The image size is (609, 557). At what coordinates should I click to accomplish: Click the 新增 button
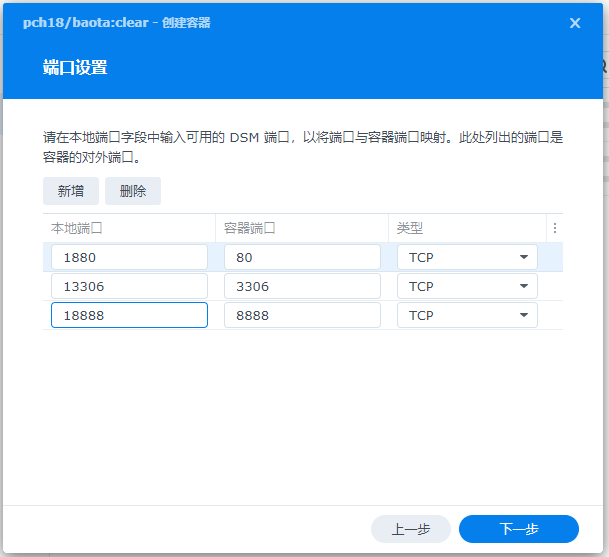coord(71,191)
